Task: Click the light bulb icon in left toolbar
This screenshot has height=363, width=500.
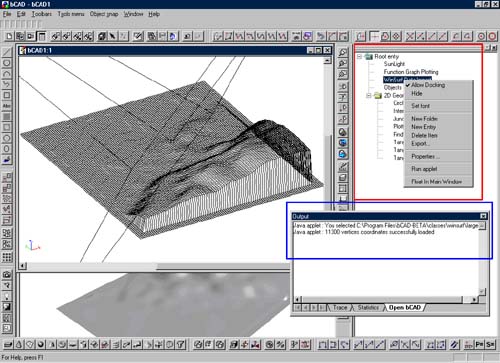Action: pos(7,296)
